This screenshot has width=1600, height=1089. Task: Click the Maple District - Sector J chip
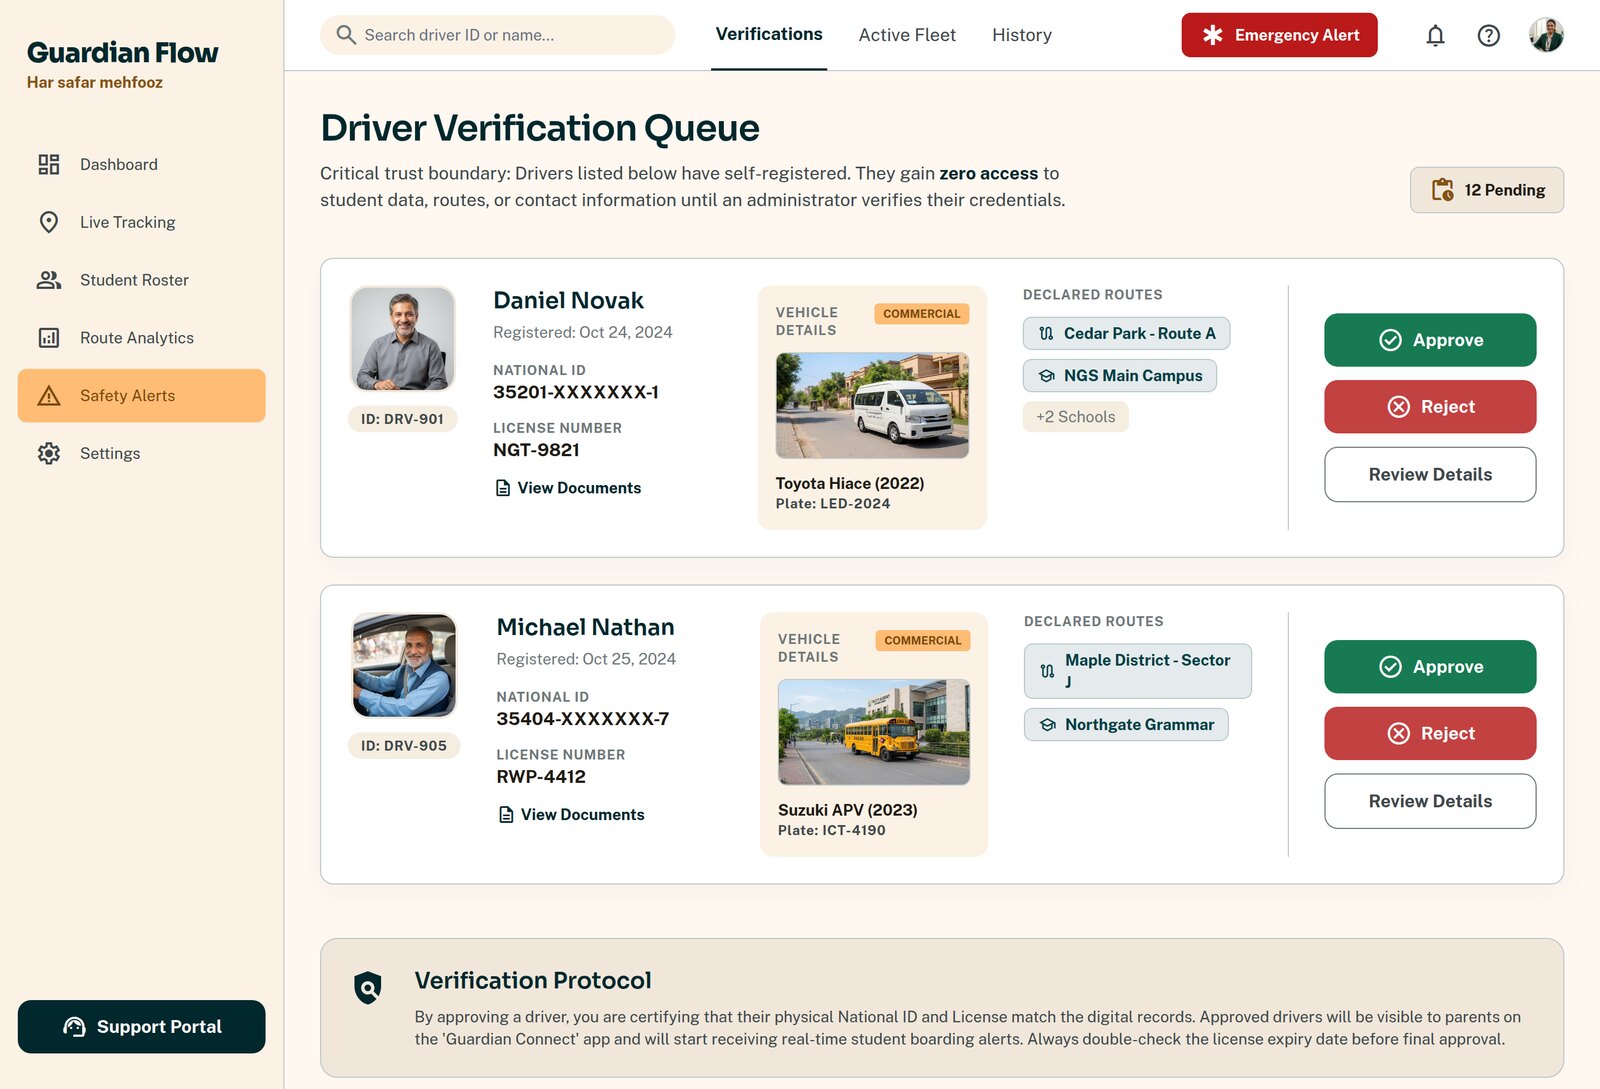click(1138, 671)
